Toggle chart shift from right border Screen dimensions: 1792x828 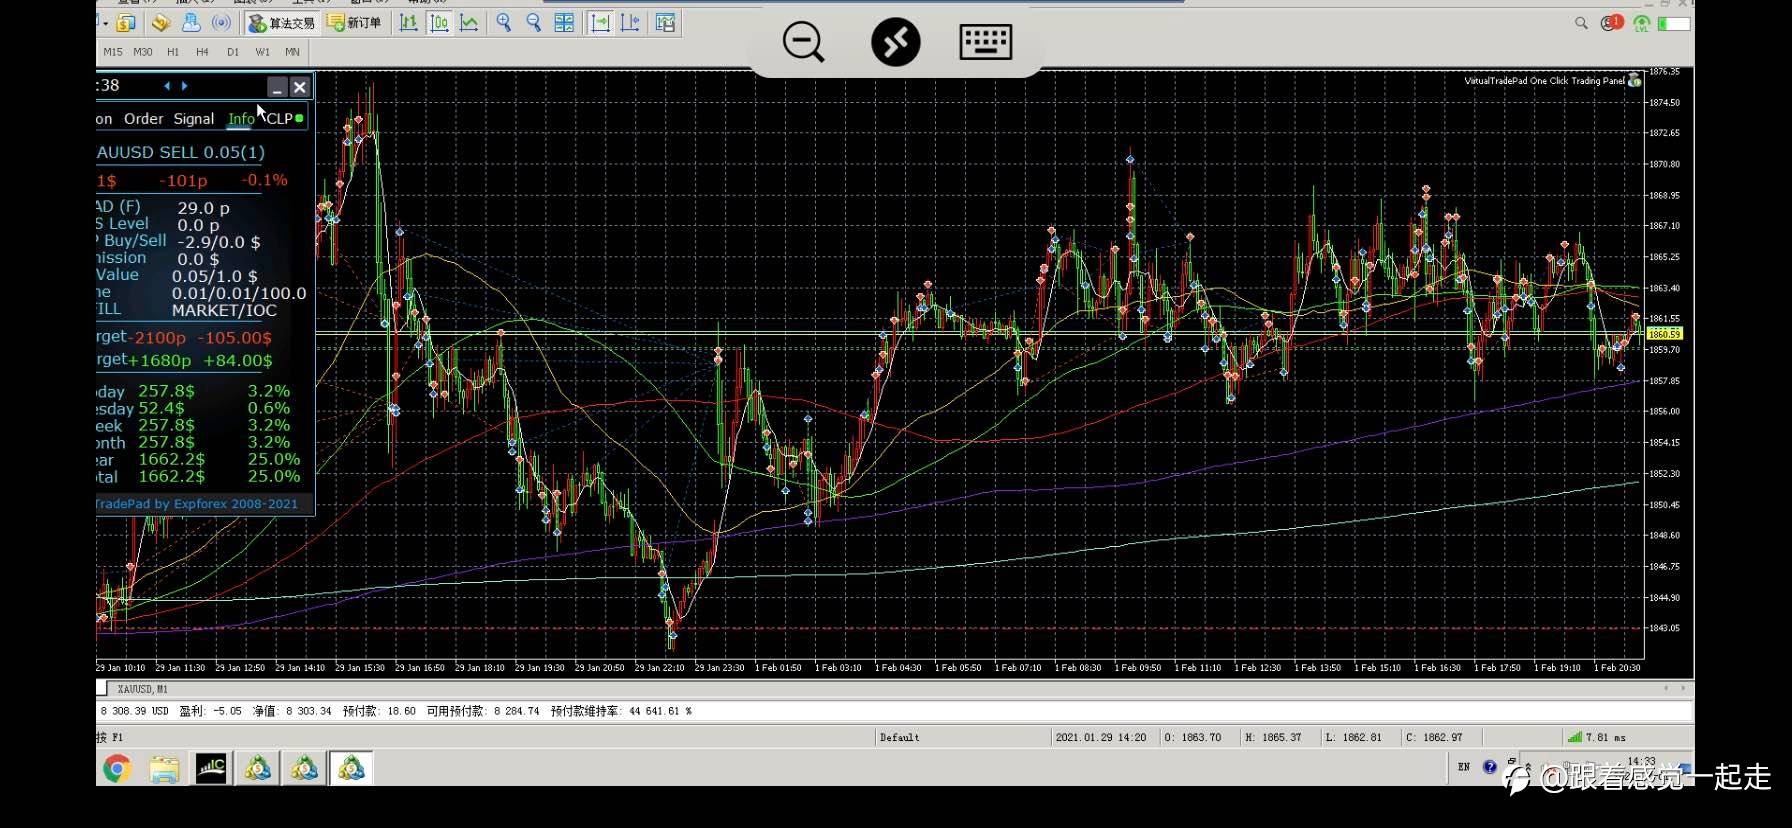(630, 23)
